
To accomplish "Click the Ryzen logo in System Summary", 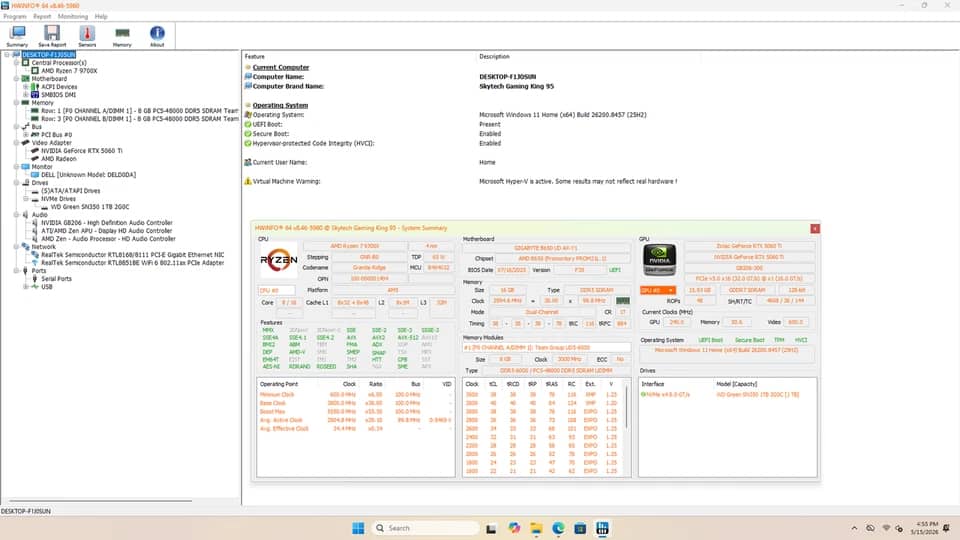I will (x=279, y=260).
